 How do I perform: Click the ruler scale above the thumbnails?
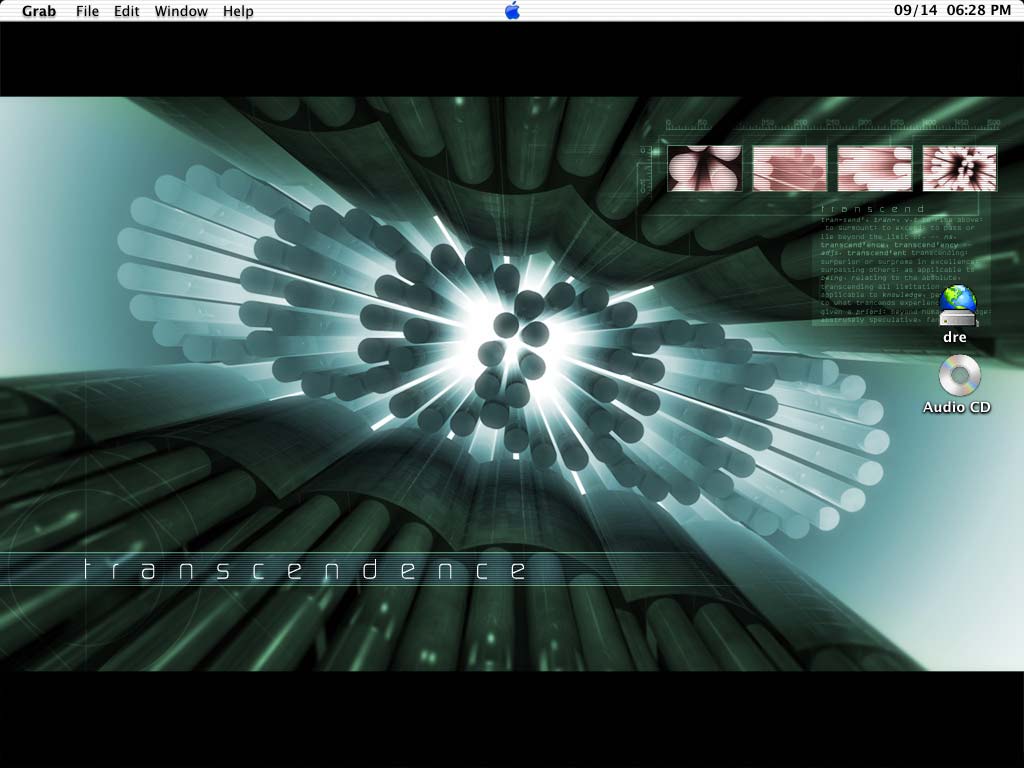pos(832,125)
